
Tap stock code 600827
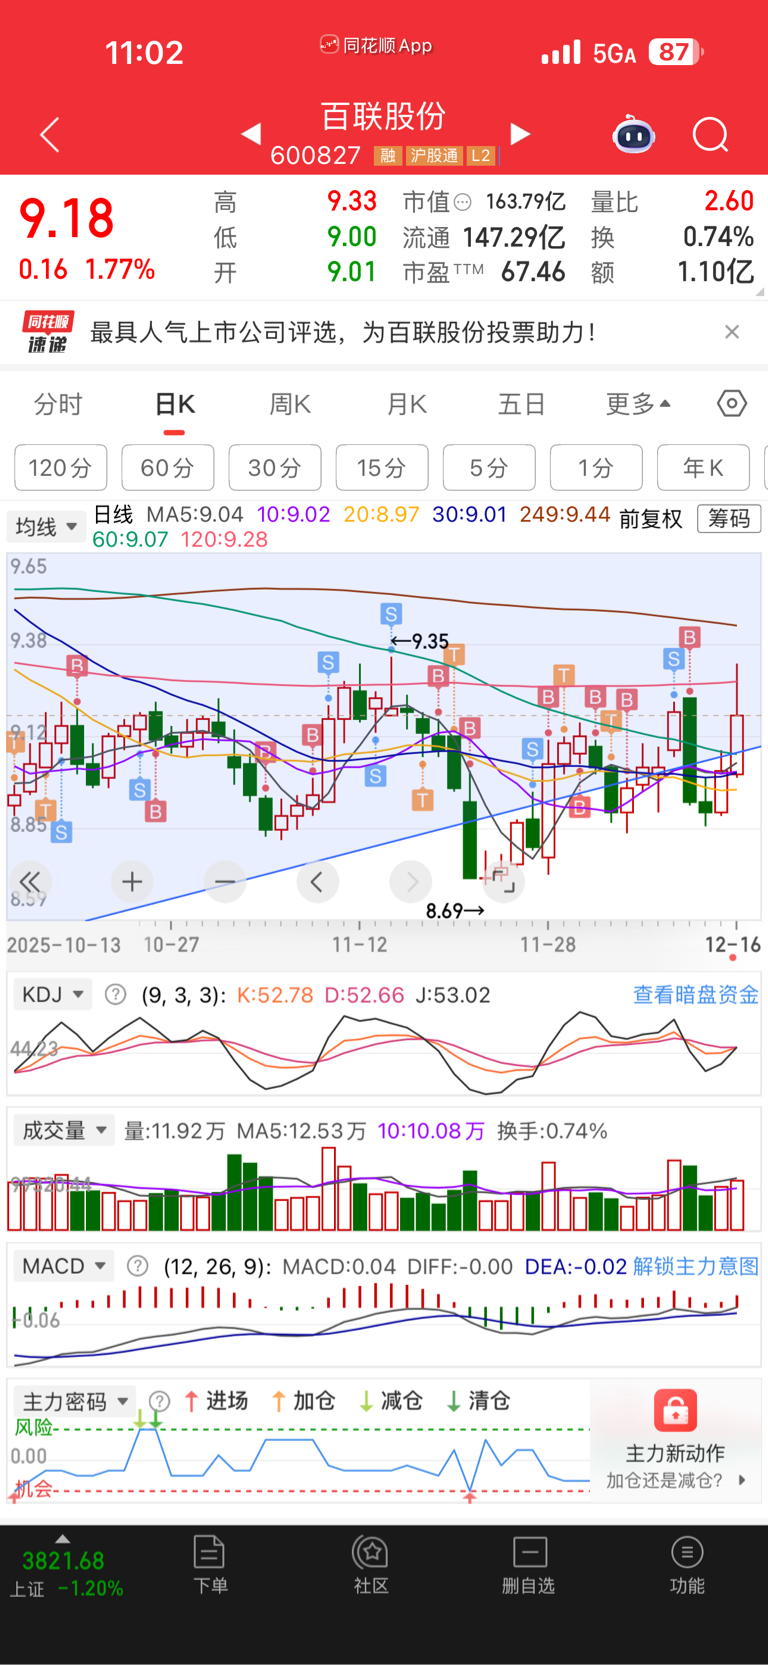pos(315,155)
